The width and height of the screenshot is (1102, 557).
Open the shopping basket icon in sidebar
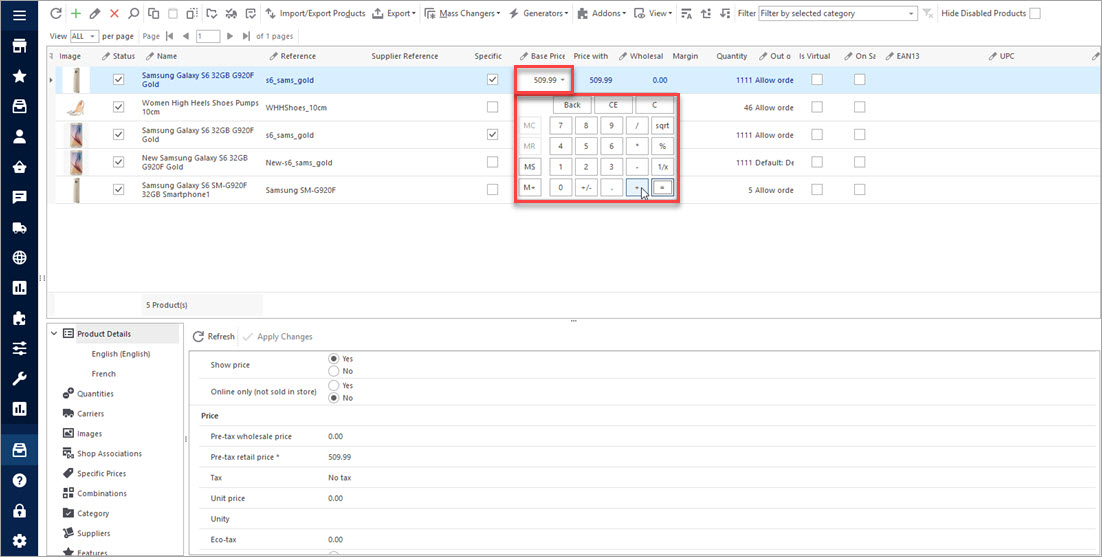20,167
